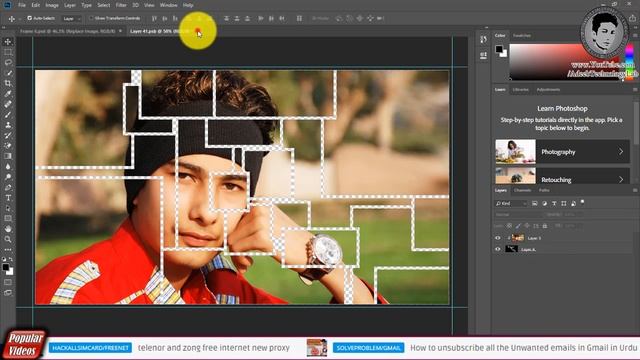Toggle lock position icon
This screenshot has height=360, width=640.
[527, 226]
